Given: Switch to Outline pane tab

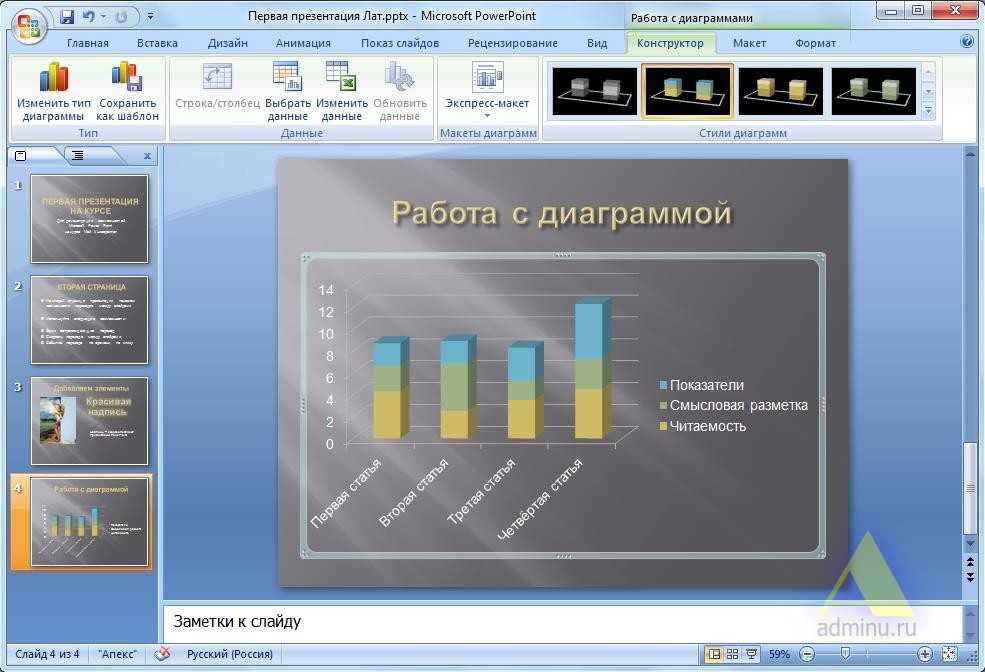Looking at the screenshot, I should [x=78, y=156].
